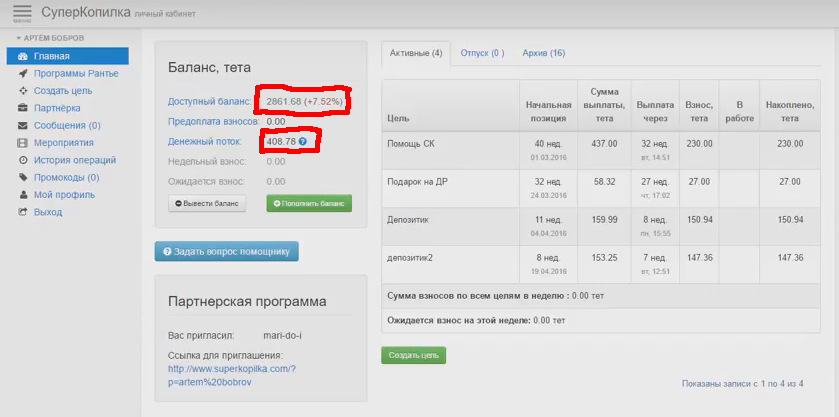This screenshot has width=839, height=417.
Task: Click the Партнёрка briefcase icon
Action: pyautogui.click(x=23, y=108)
